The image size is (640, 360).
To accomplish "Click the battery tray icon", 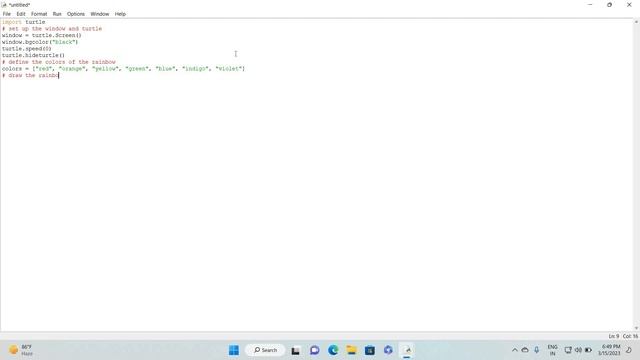I will coord(588,350).
